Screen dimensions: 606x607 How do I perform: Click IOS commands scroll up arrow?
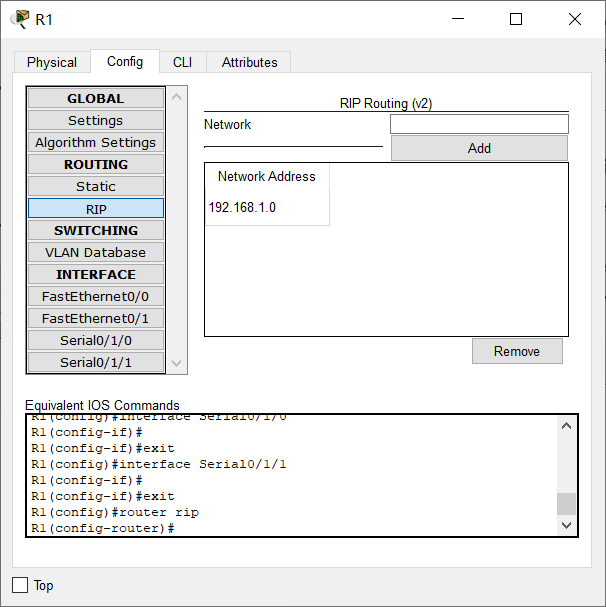pyautogui.click(x=566, y=426)
